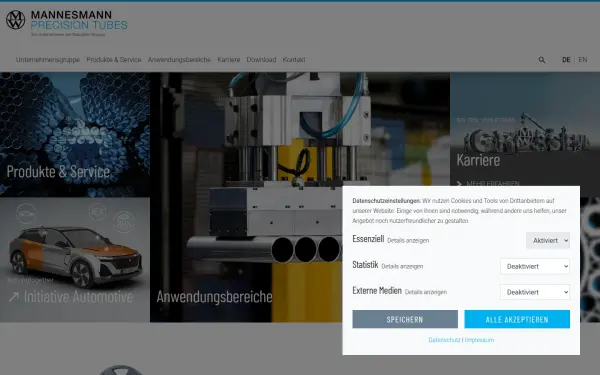
Task: Open the Unternehmensgruppe menu
Action: coord(48,60)
